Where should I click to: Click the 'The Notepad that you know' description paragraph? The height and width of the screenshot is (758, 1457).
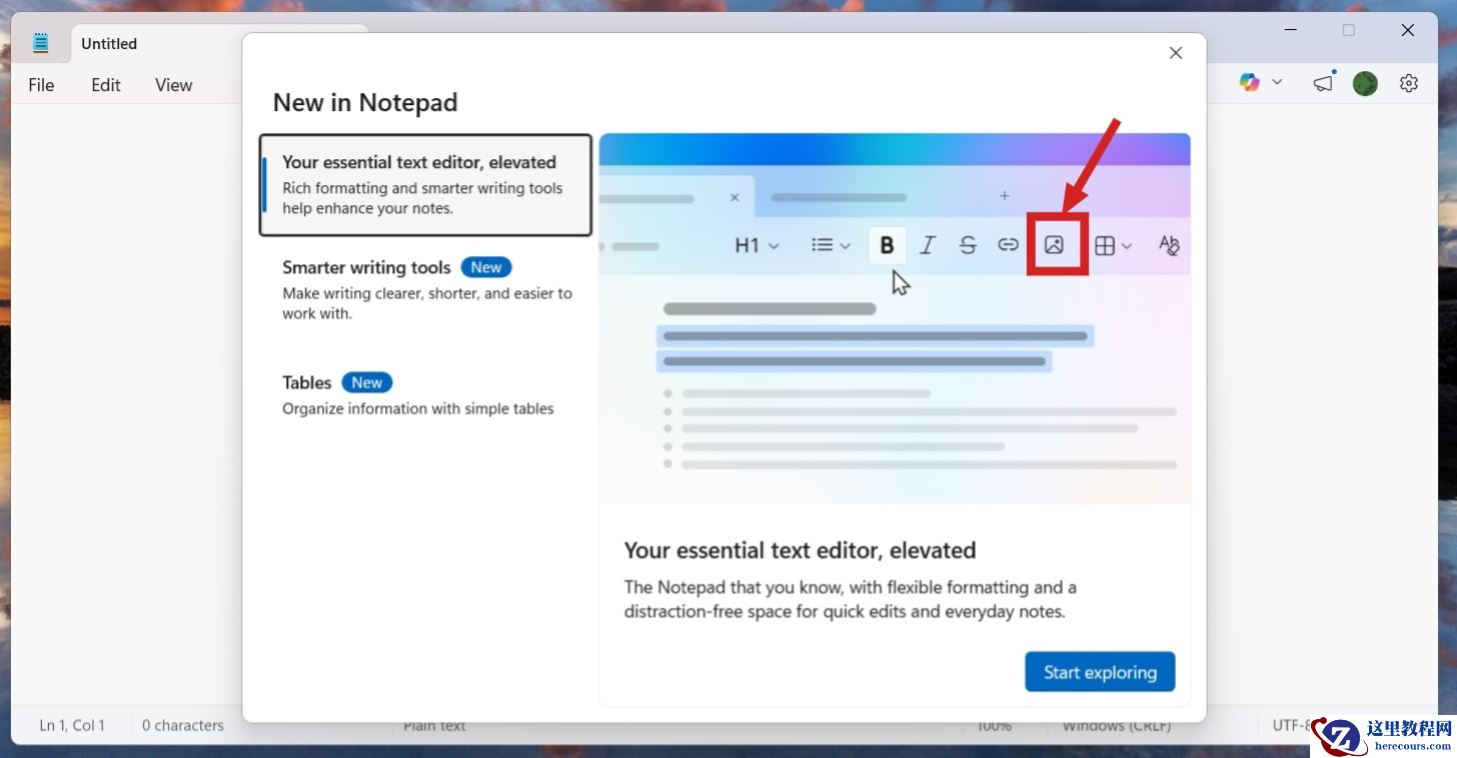[x=850, y=599]
